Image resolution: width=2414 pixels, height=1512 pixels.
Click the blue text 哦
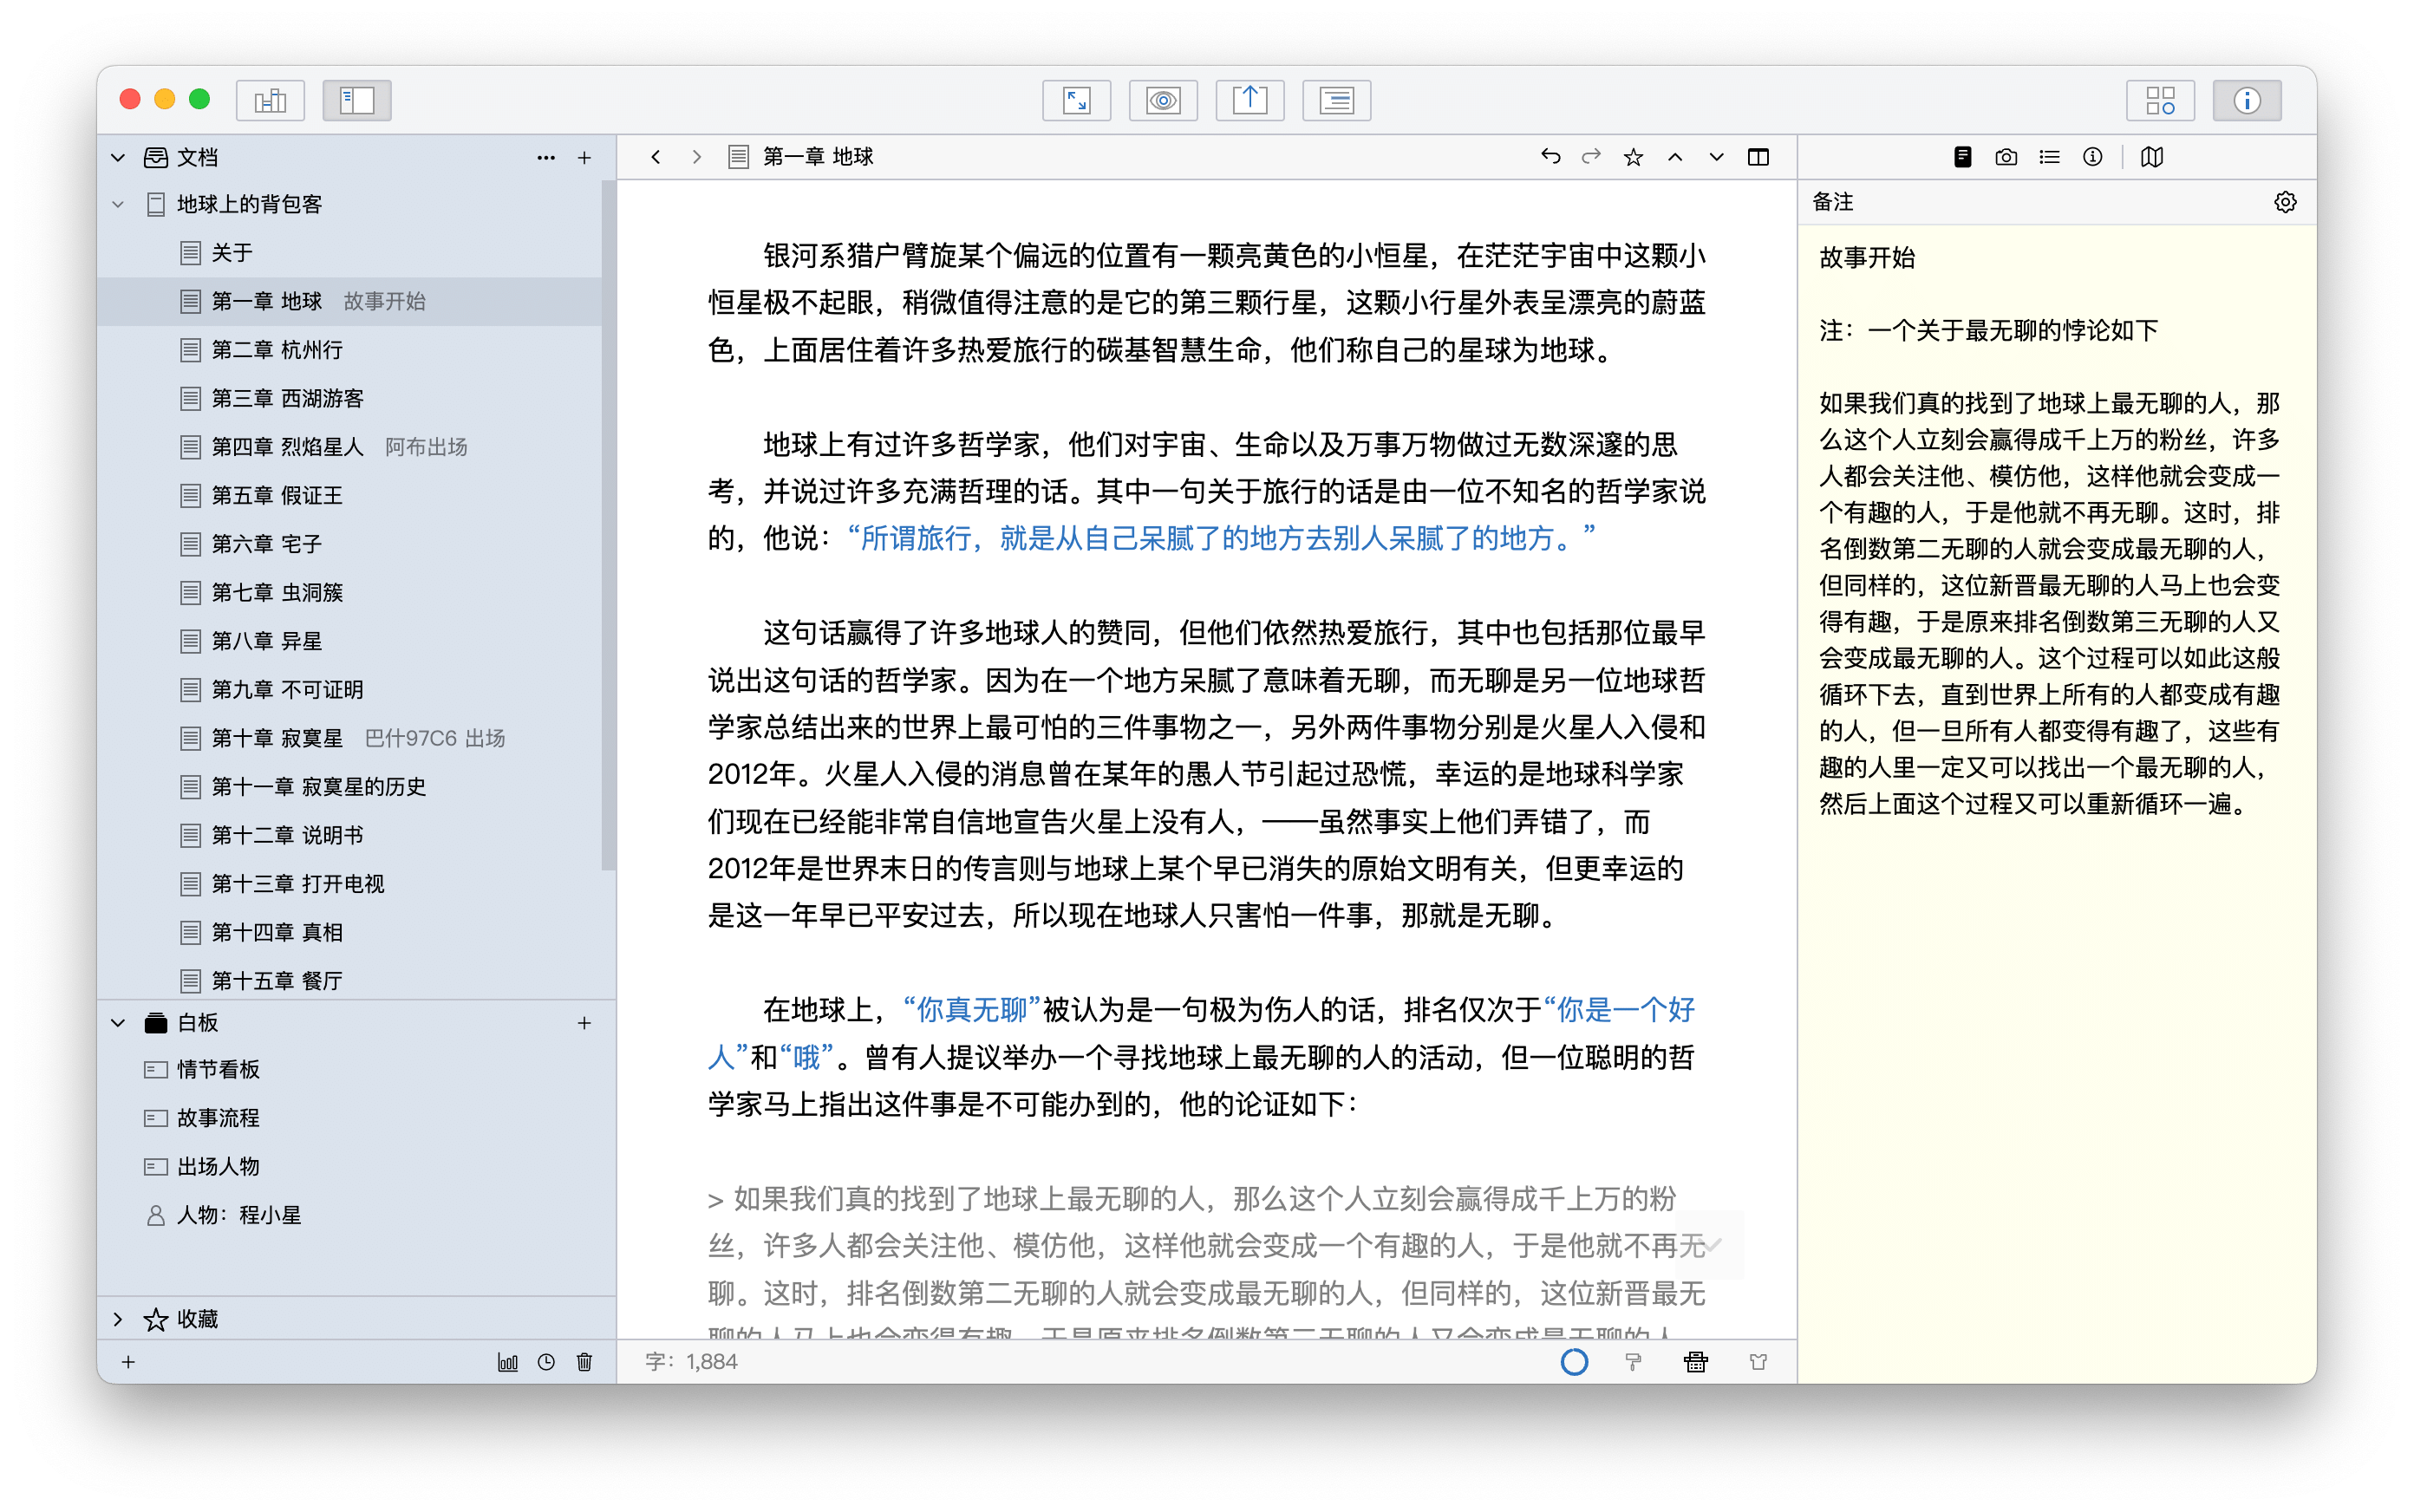806,1056
